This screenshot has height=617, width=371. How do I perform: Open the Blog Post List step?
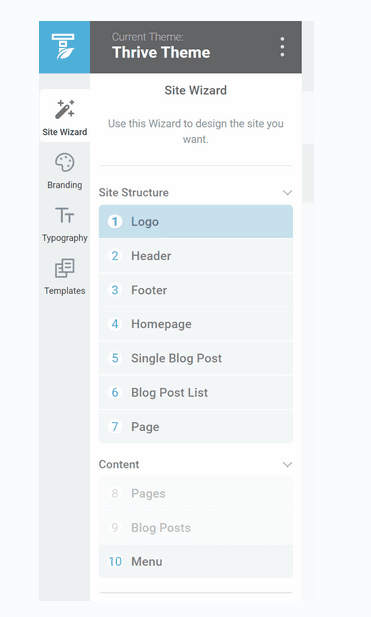(196, 392)
